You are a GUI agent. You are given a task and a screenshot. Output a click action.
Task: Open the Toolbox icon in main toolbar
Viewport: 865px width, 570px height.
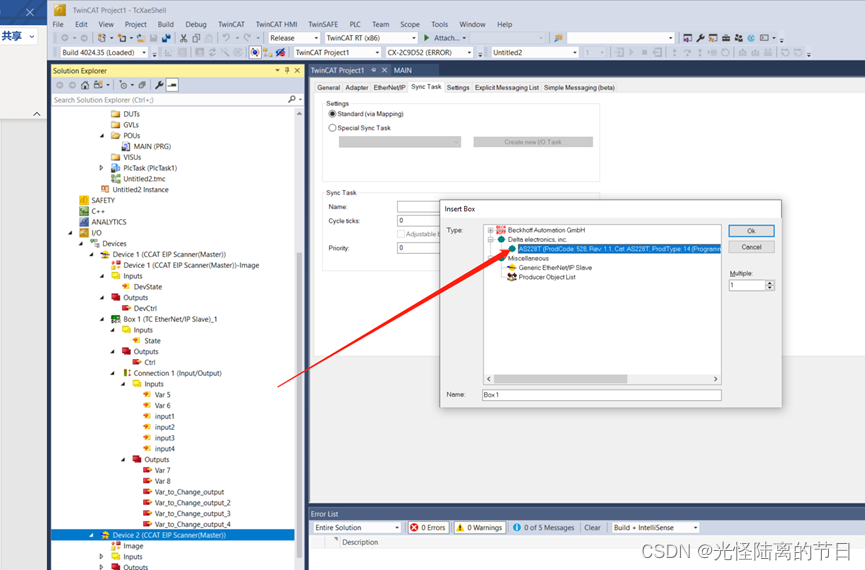point(726,38)
